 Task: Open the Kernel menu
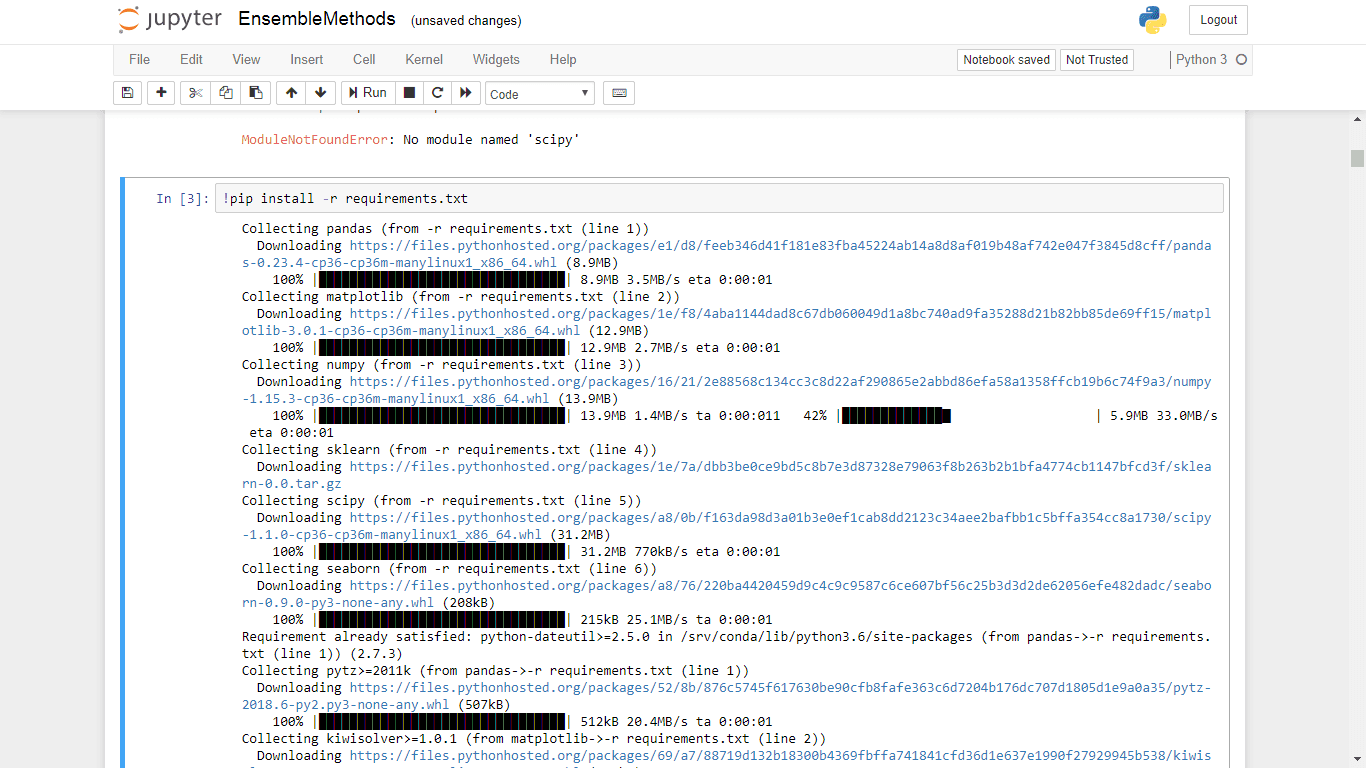tap(423, 60)
